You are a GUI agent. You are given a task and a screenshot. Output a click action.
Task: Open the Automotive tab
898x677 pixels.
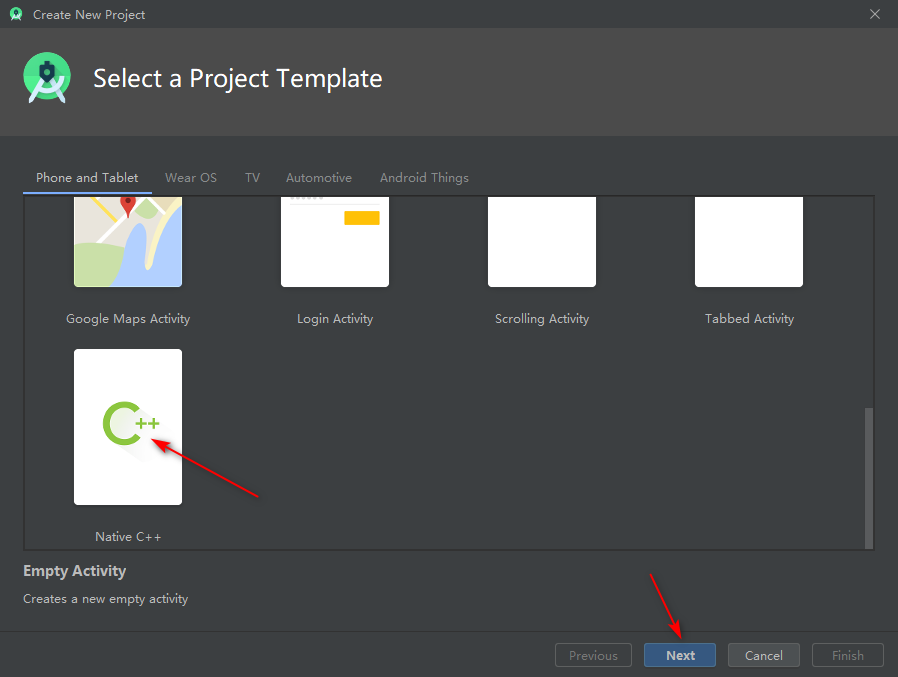[319, 178]
